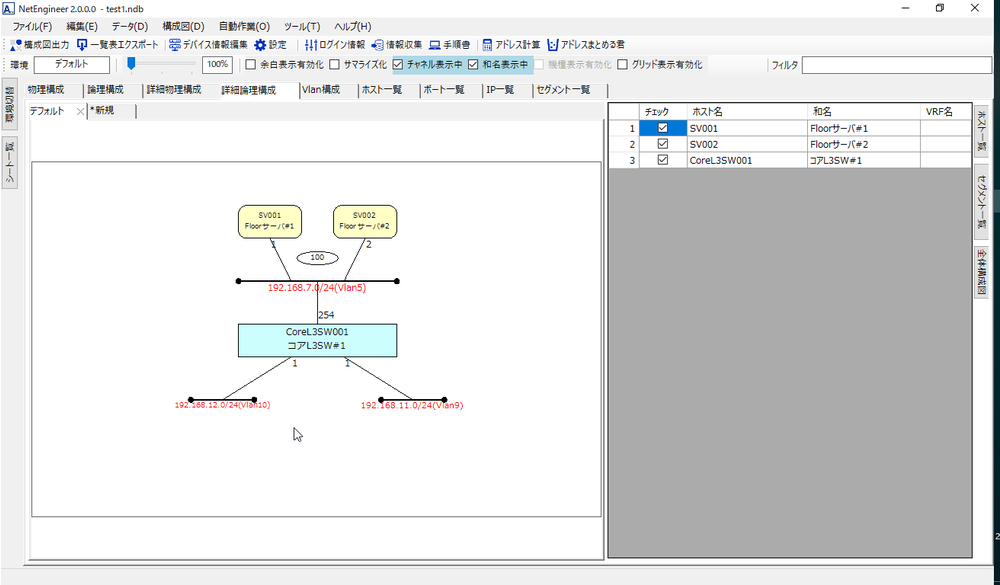This screenshot has height=585, width=1000.
Task: Enable the 余白表示有効化 checkbox
Action: coord(251,65)
